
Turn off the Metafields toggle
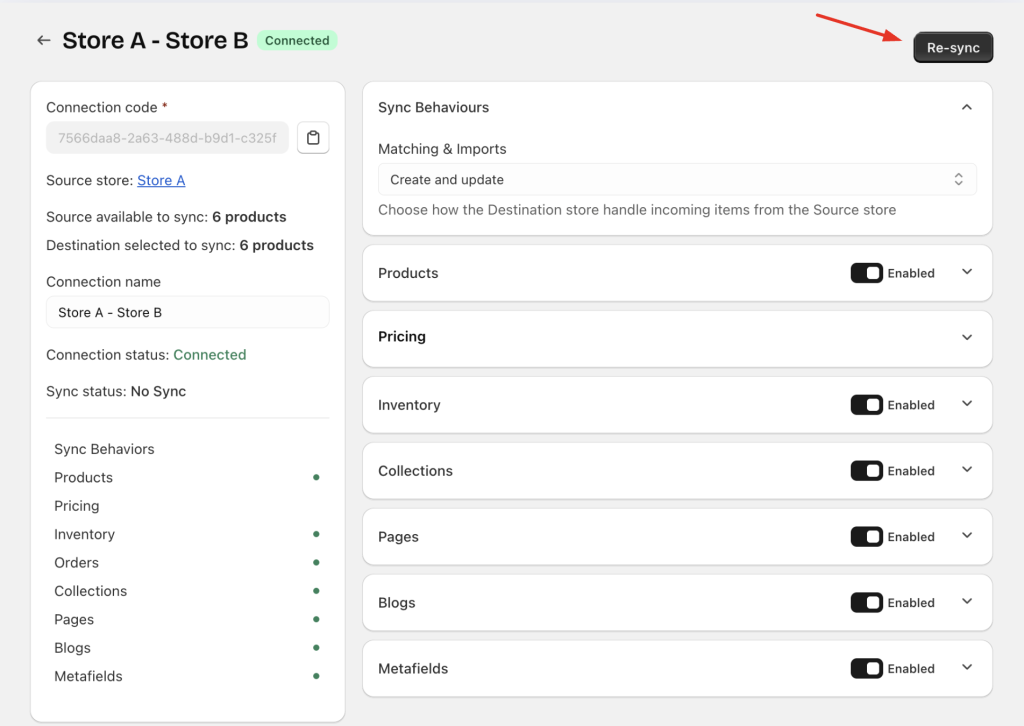tap(866, 669)
